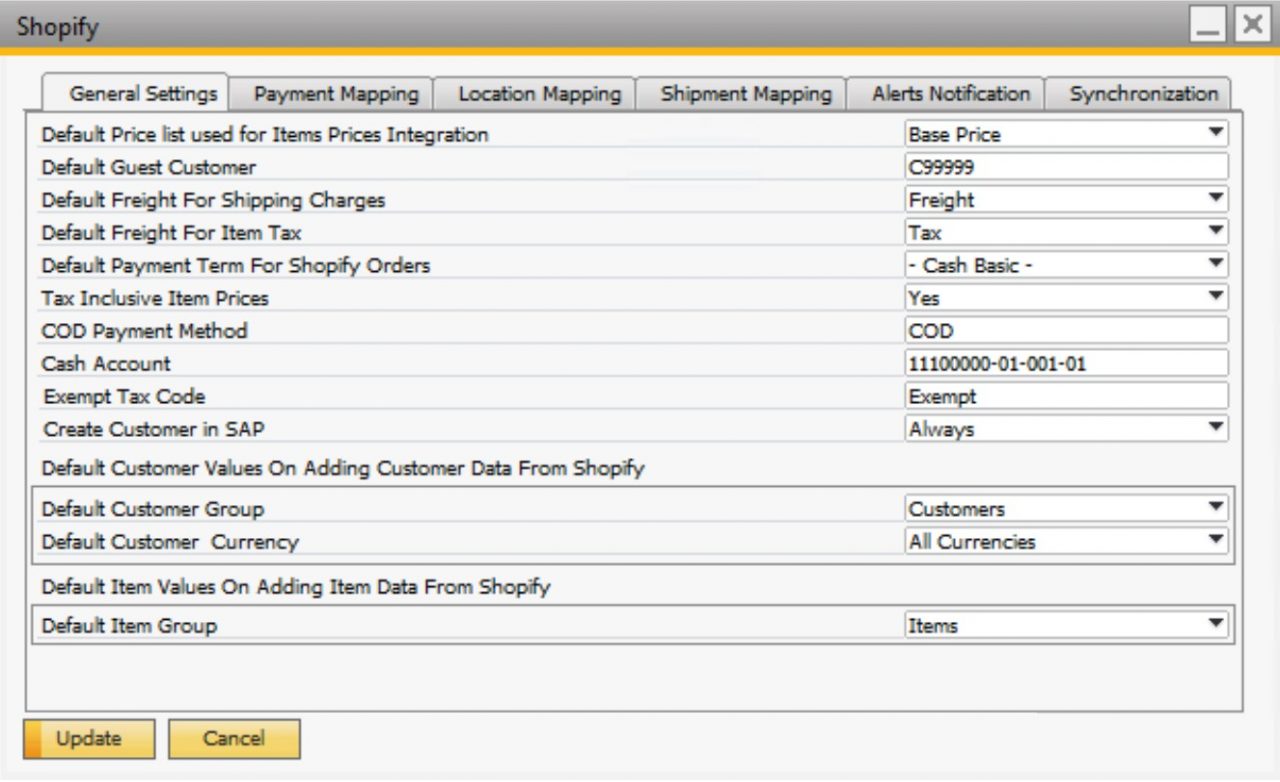View the Alerts Notification tab
The height and width of the screenshot is (782, 1280).
tap(948, 93)
